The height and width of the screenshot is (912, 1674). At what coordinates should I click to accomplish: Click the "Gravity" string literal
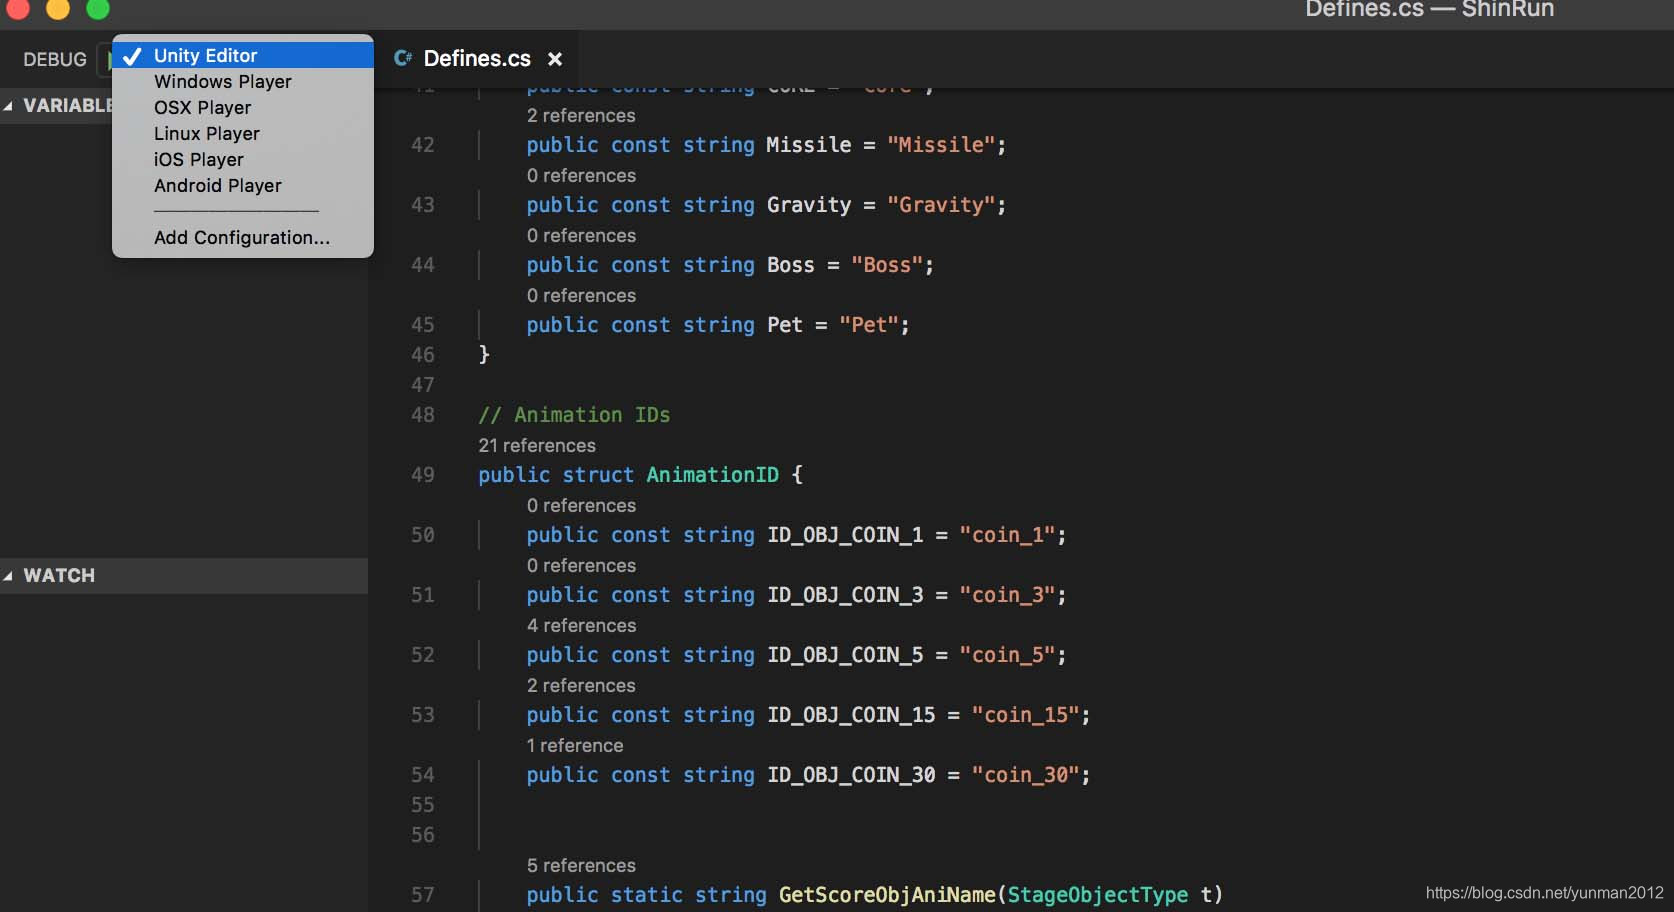[941, 205]
